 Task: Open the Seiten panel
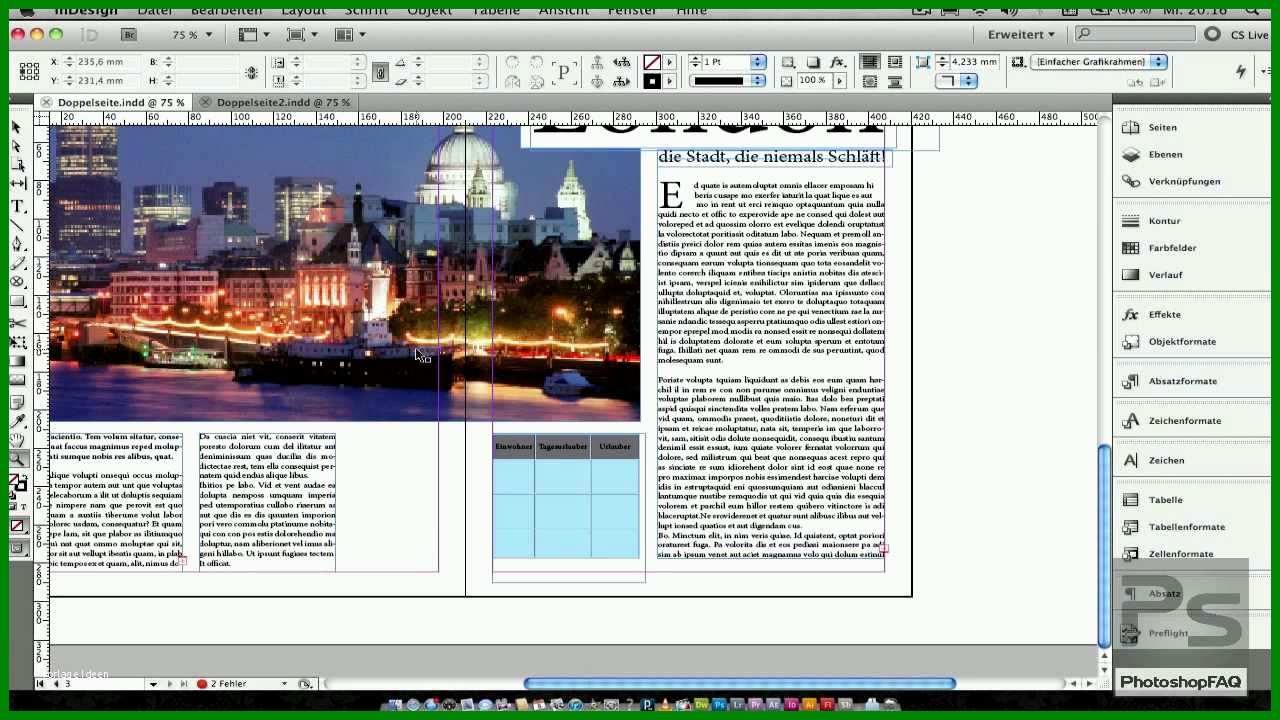(1162, 128)
